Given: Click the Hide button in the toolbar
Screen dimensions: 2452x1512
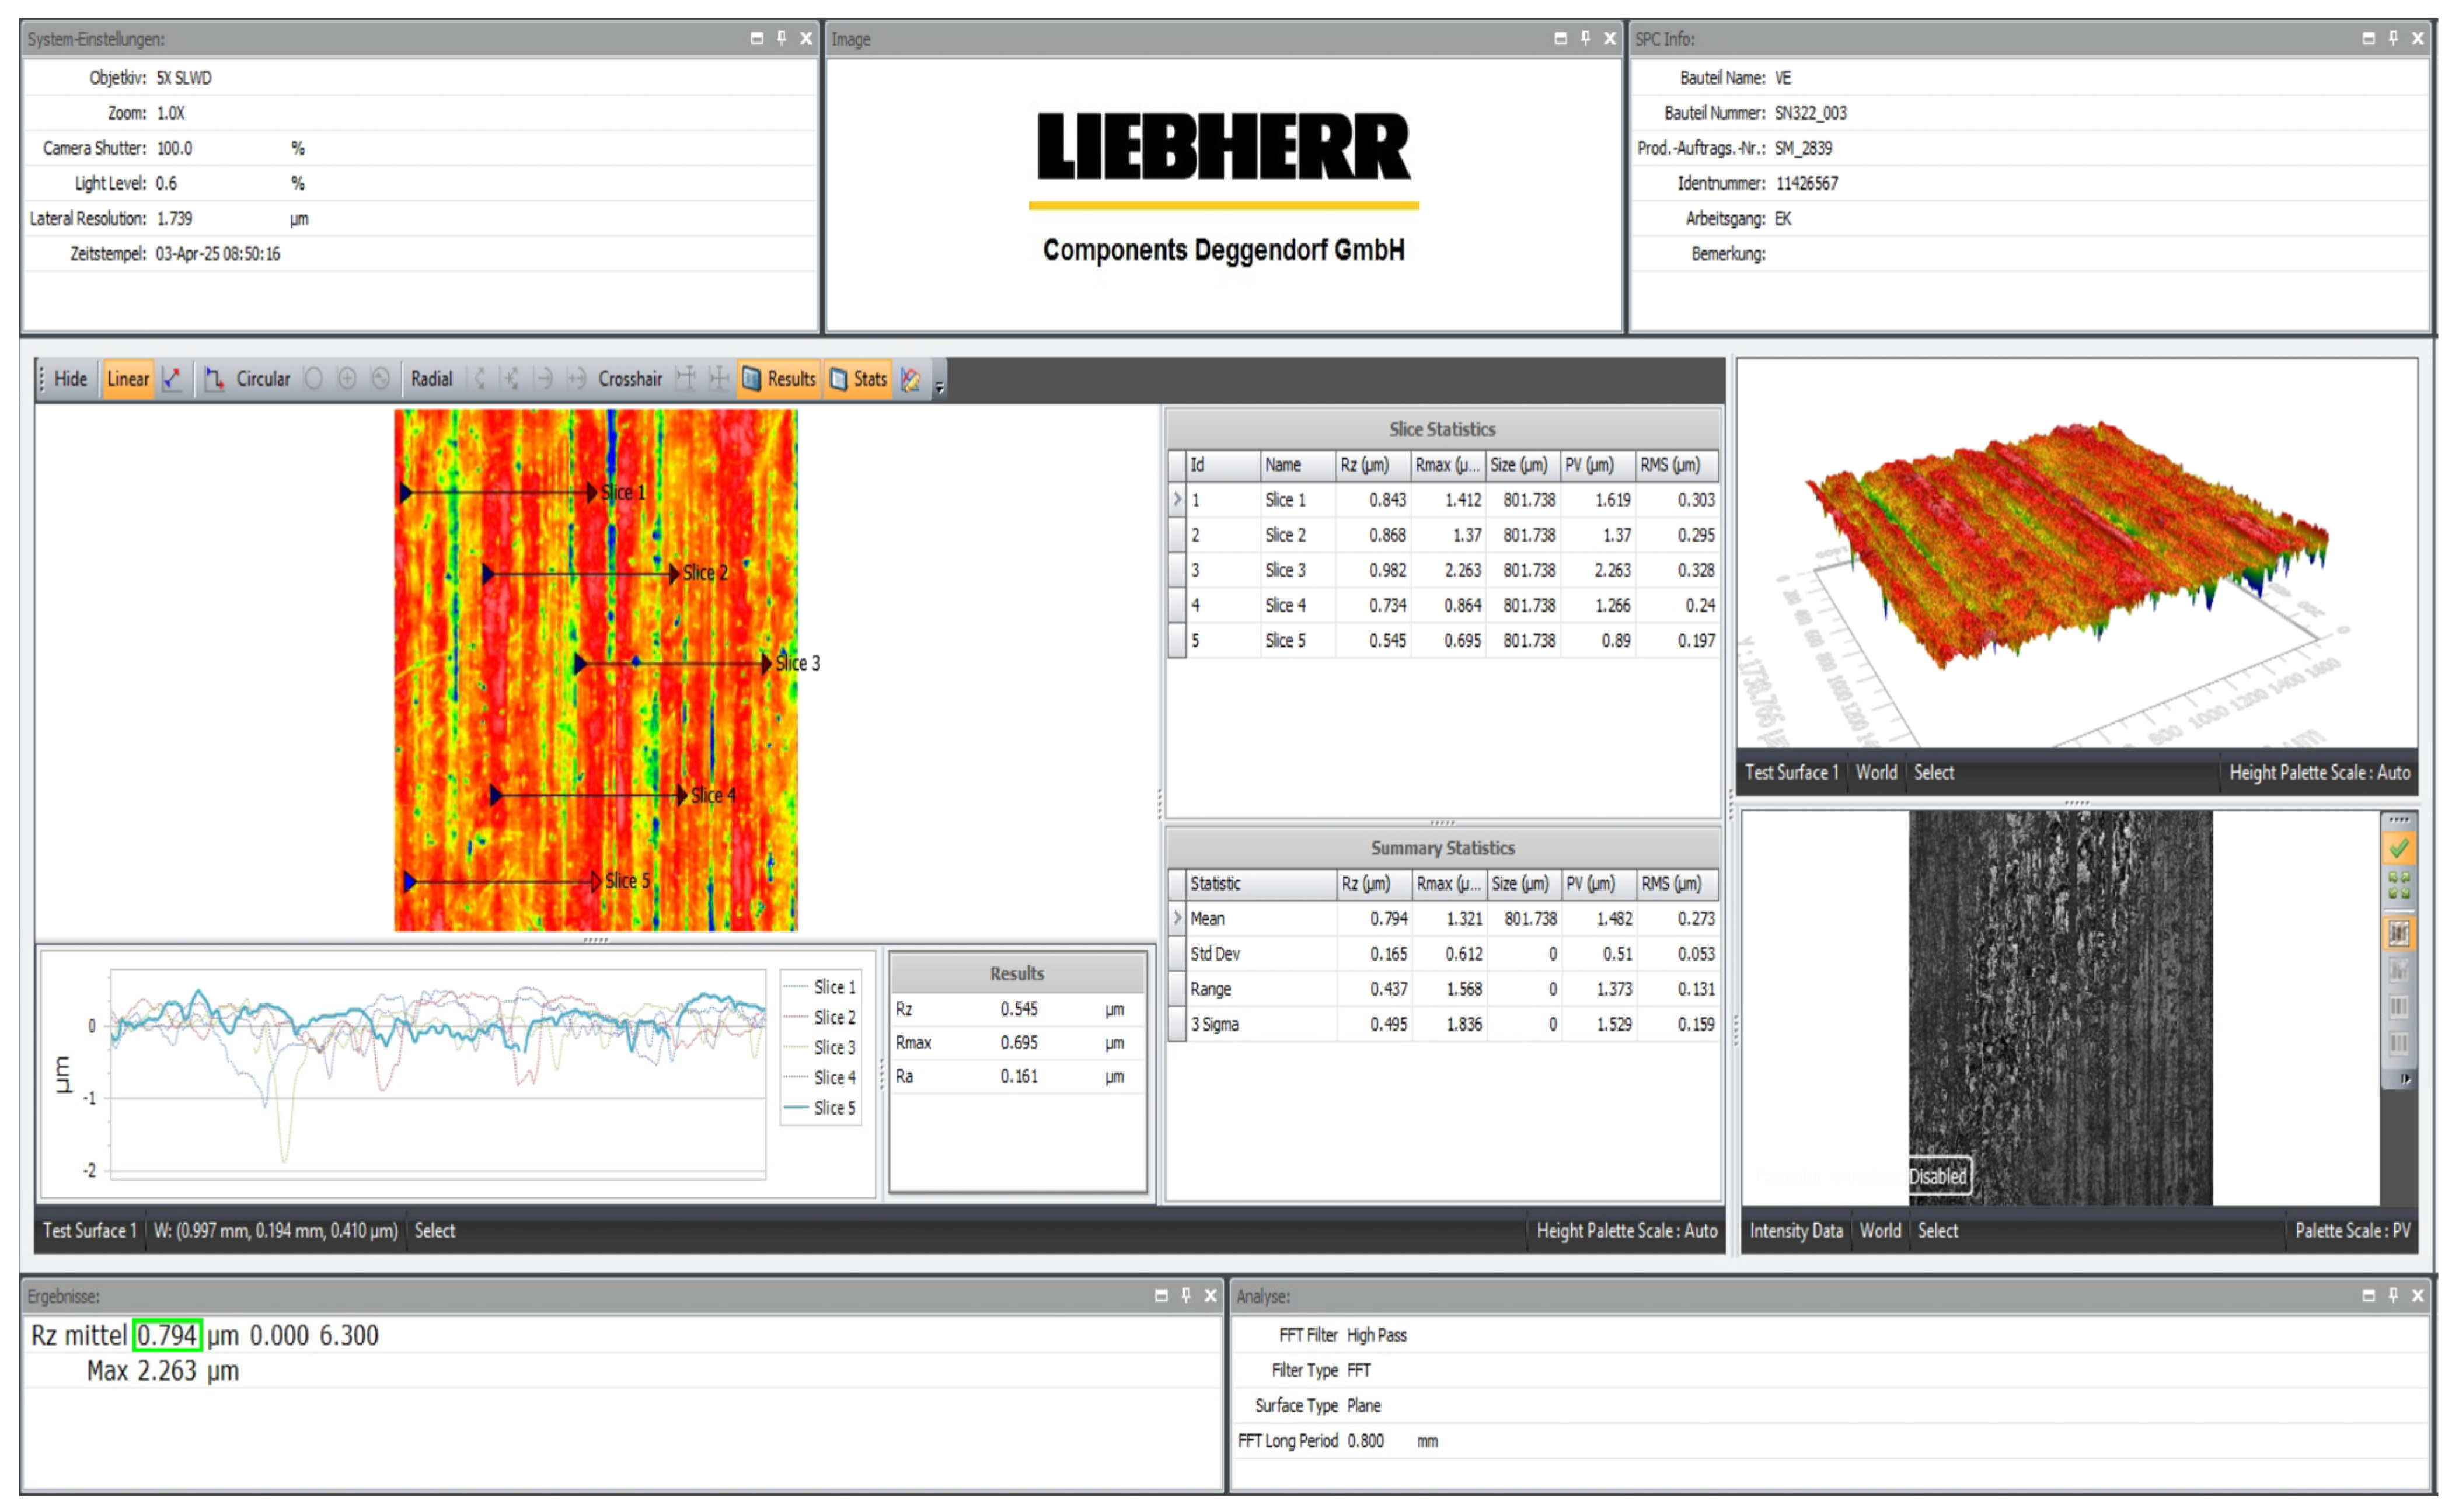Looking at the screenshot, I should [70, 380].
